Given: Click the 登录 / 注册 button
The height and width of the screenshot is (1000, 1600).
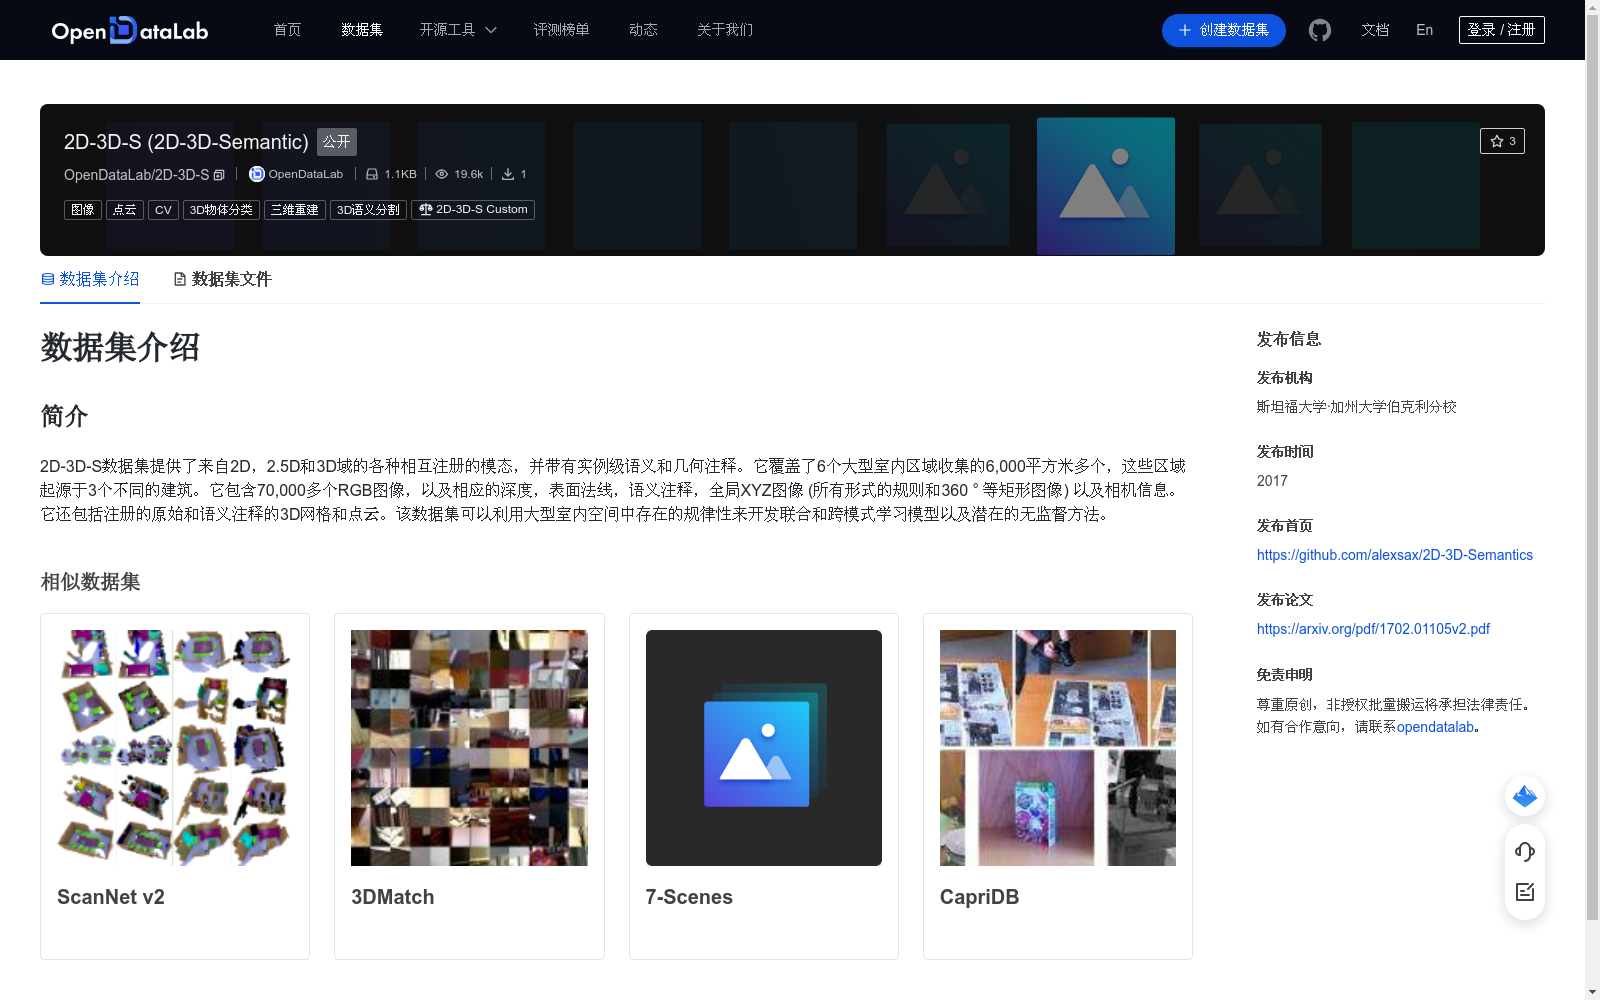Looking at the screenshot, I should point(1502,30).
